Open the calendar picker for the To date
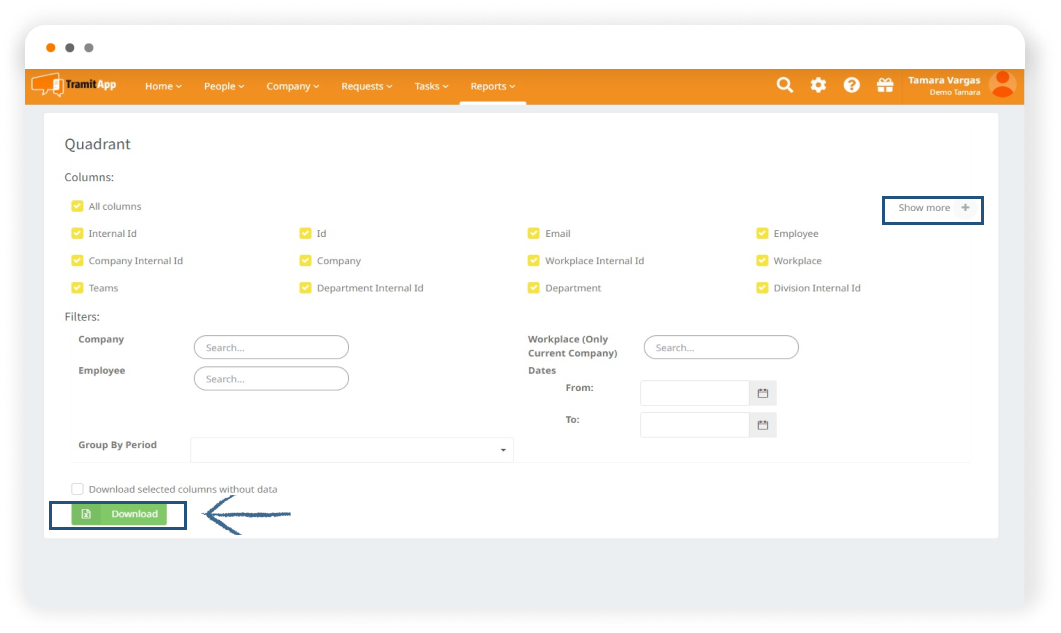Viewport: 1061px width, 633px height. pos(762,424)
